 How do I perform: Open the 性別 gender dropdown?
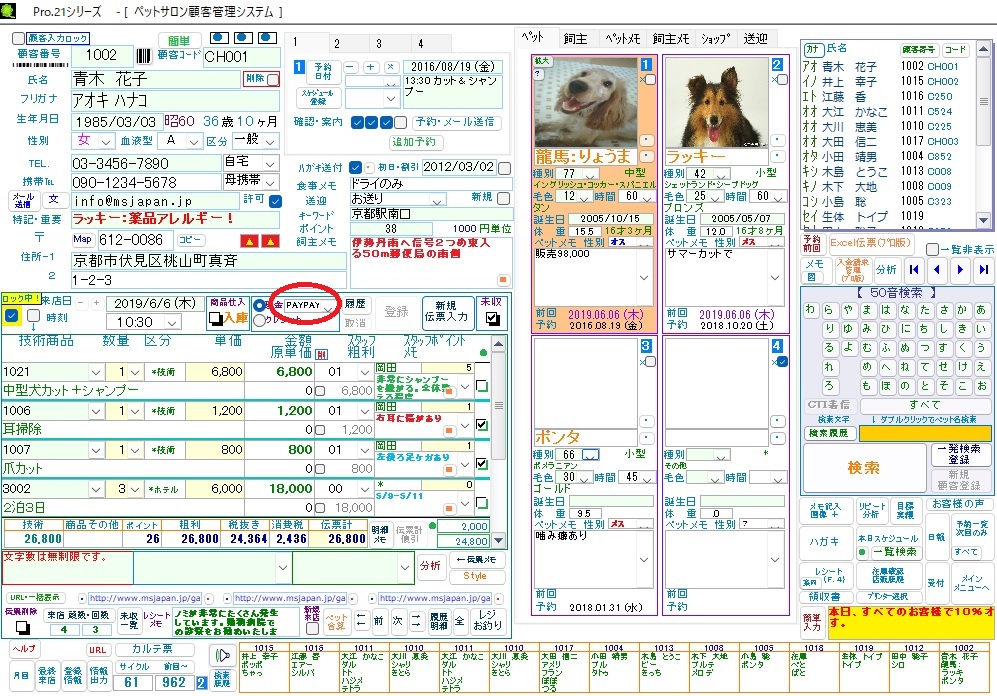pyautogui.click(x=107, y=141)
